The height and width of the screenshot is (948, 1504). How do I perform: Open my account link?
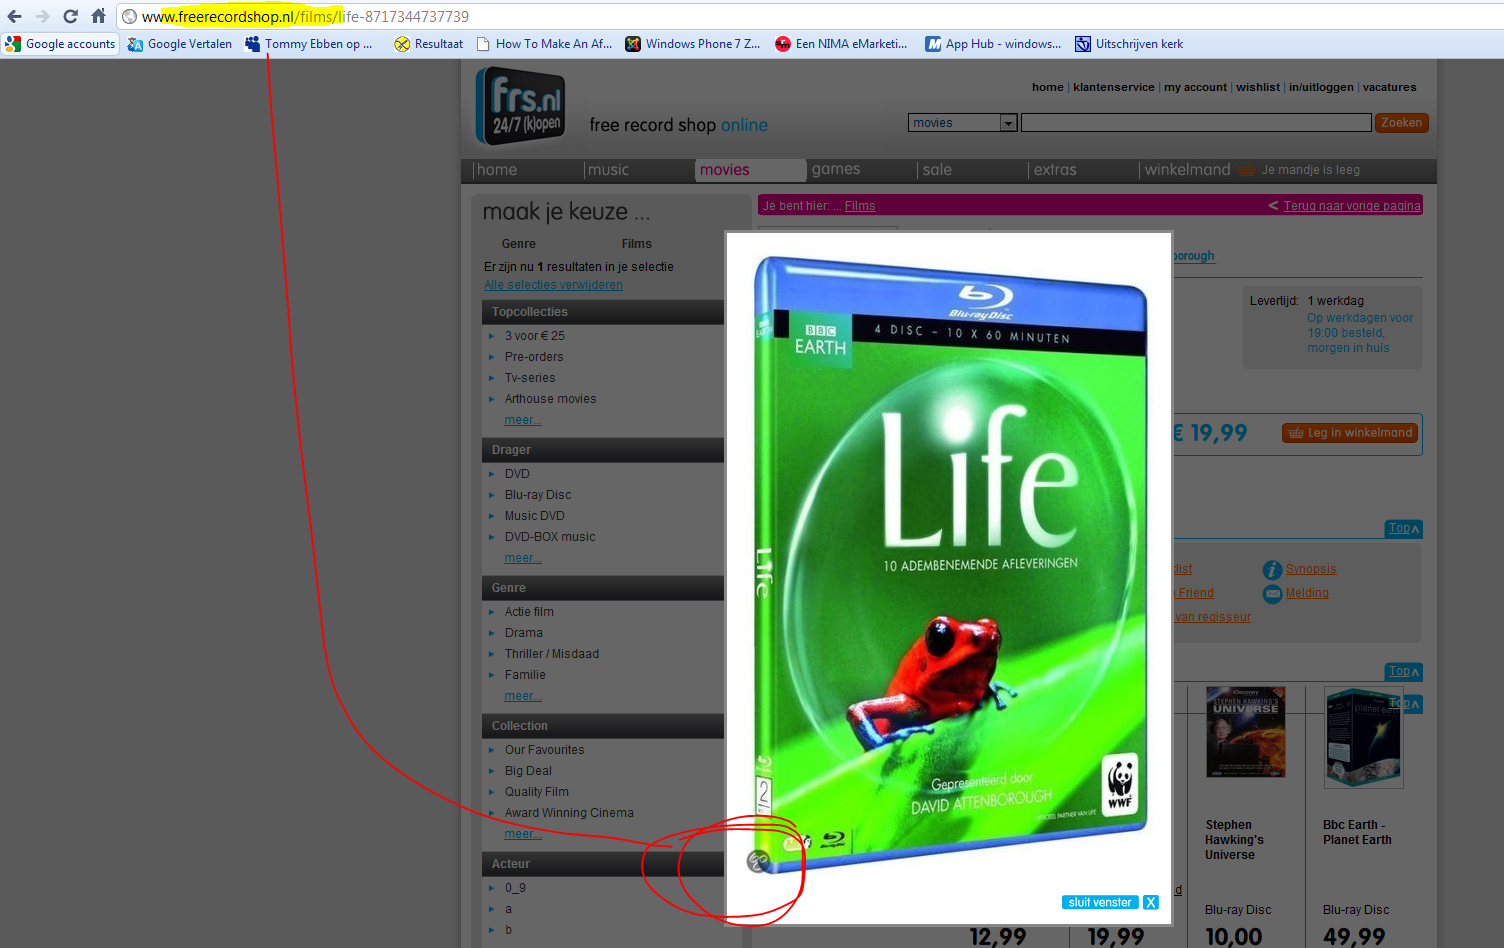coord(1195,87)
